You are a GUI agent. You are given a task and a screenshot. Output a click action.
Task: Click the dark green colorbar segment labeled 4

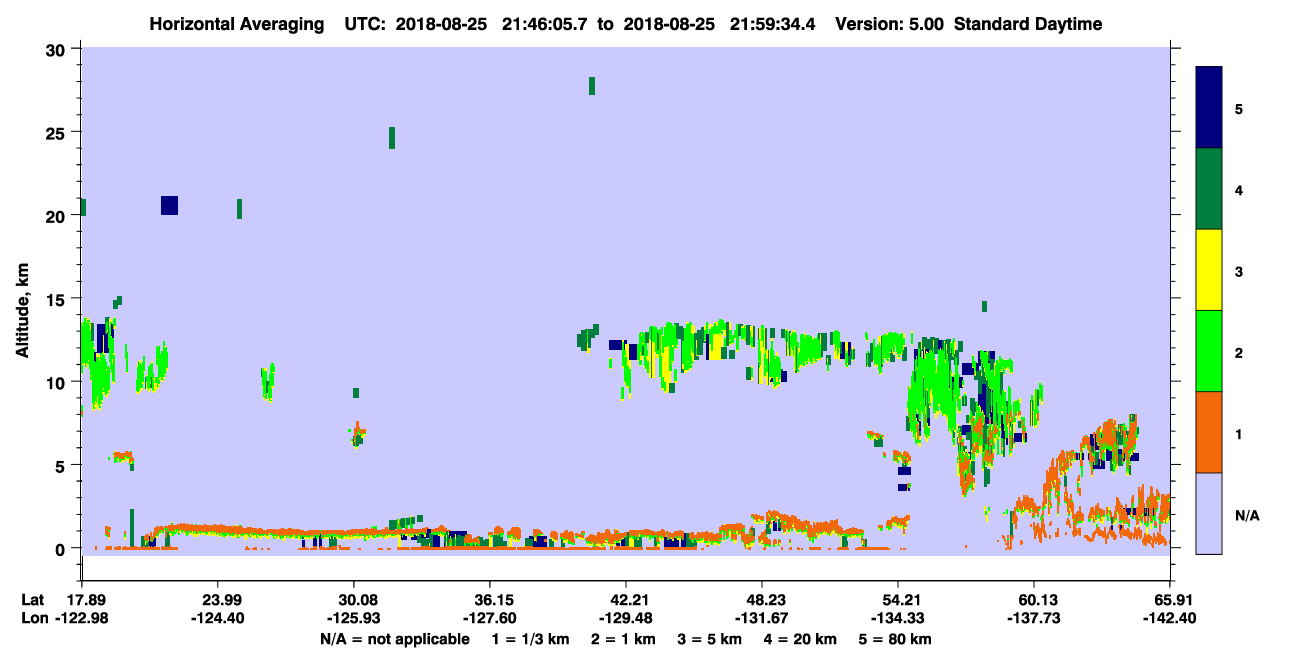(x=1209, y=189)
